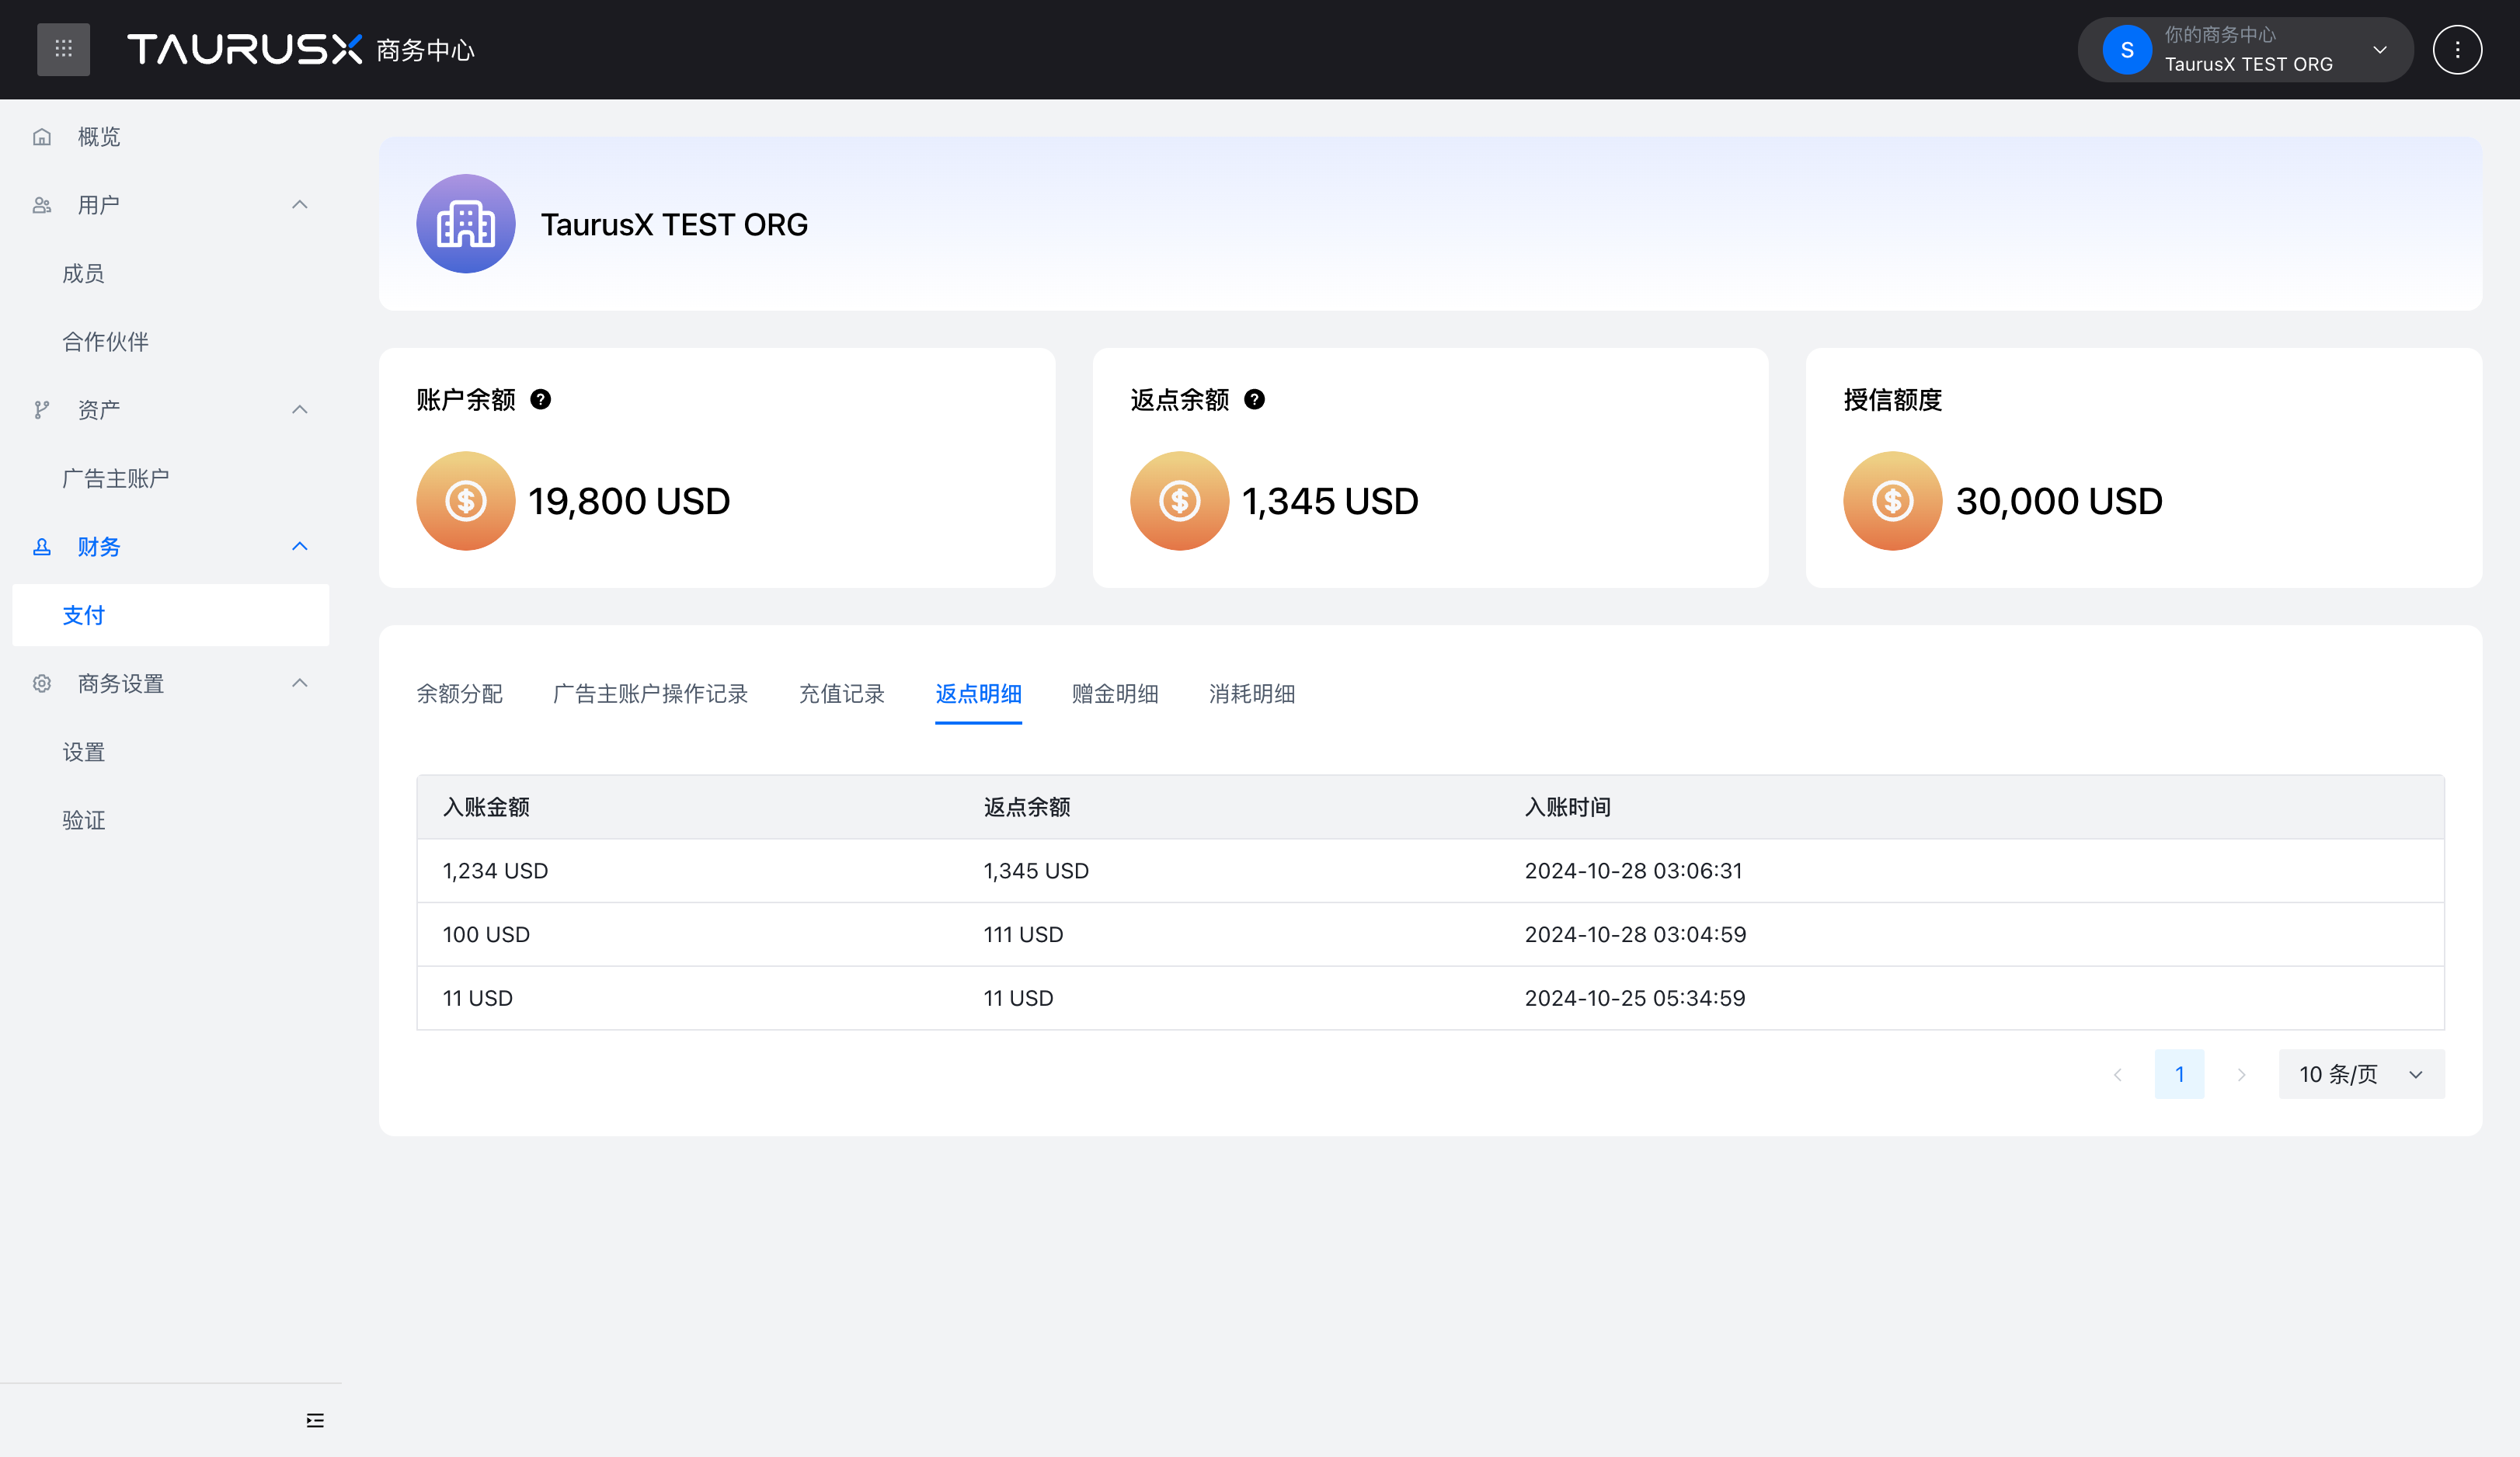Click the 30,000 USD credit value
The image size is (2520, 1457).
2059,501
